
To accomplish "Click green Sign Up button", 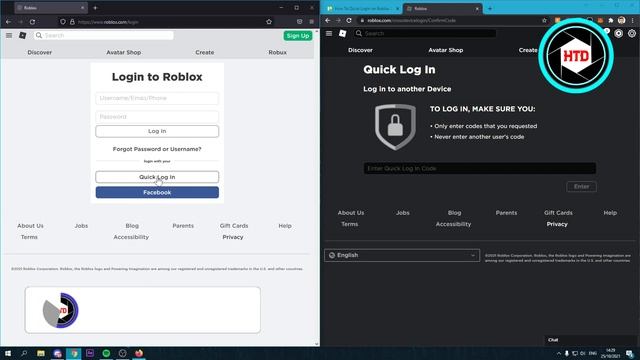I will (x=298, y=36).
